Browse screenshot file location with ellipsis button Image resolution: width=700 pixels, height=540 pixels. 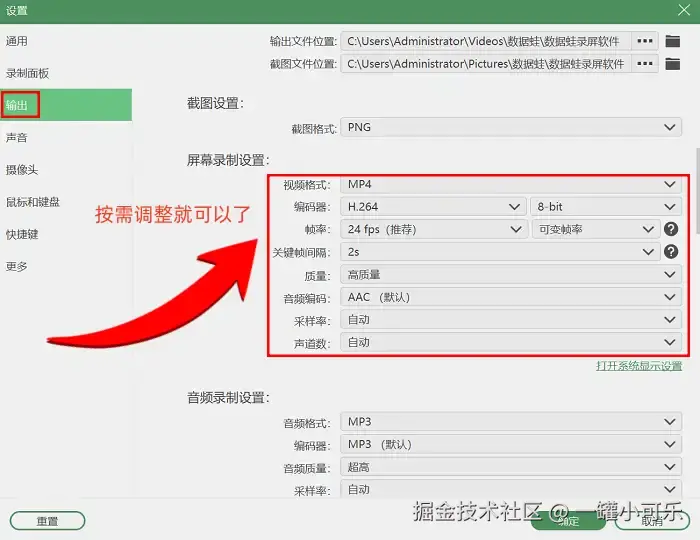(645, 64)
